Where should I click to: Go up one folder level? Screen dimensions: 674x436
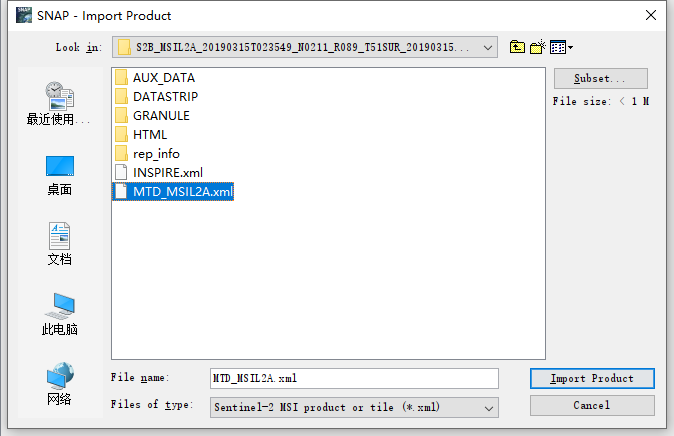pyautogui.click(x=517, y=47)
